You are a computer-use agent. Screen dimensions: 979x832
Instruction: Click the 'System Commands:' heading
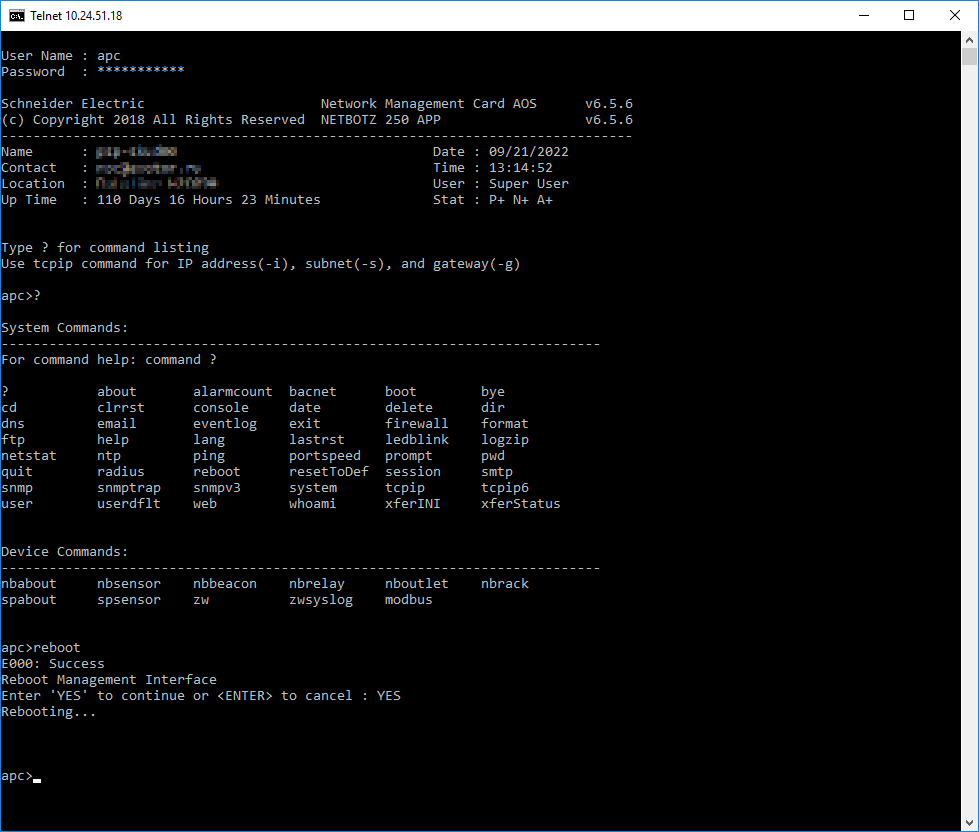64,328
